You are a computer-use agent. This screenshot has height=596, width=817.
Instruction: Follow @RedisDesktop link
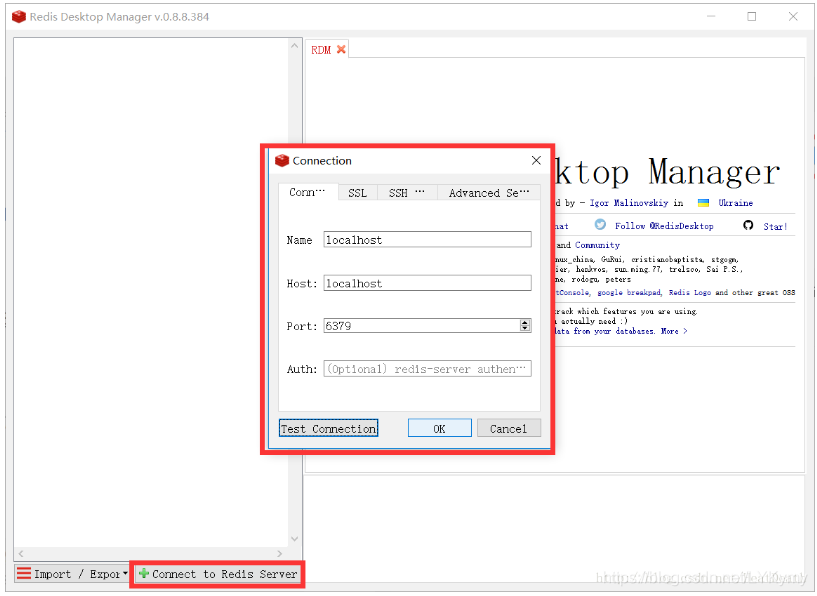pos(664,226)
